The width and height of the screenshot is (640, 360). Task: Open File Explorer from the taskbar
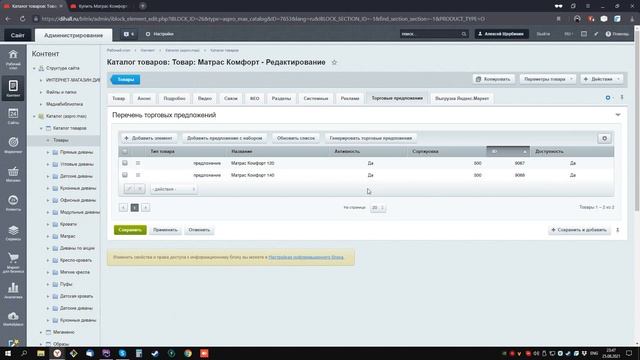tap(41, 353)
